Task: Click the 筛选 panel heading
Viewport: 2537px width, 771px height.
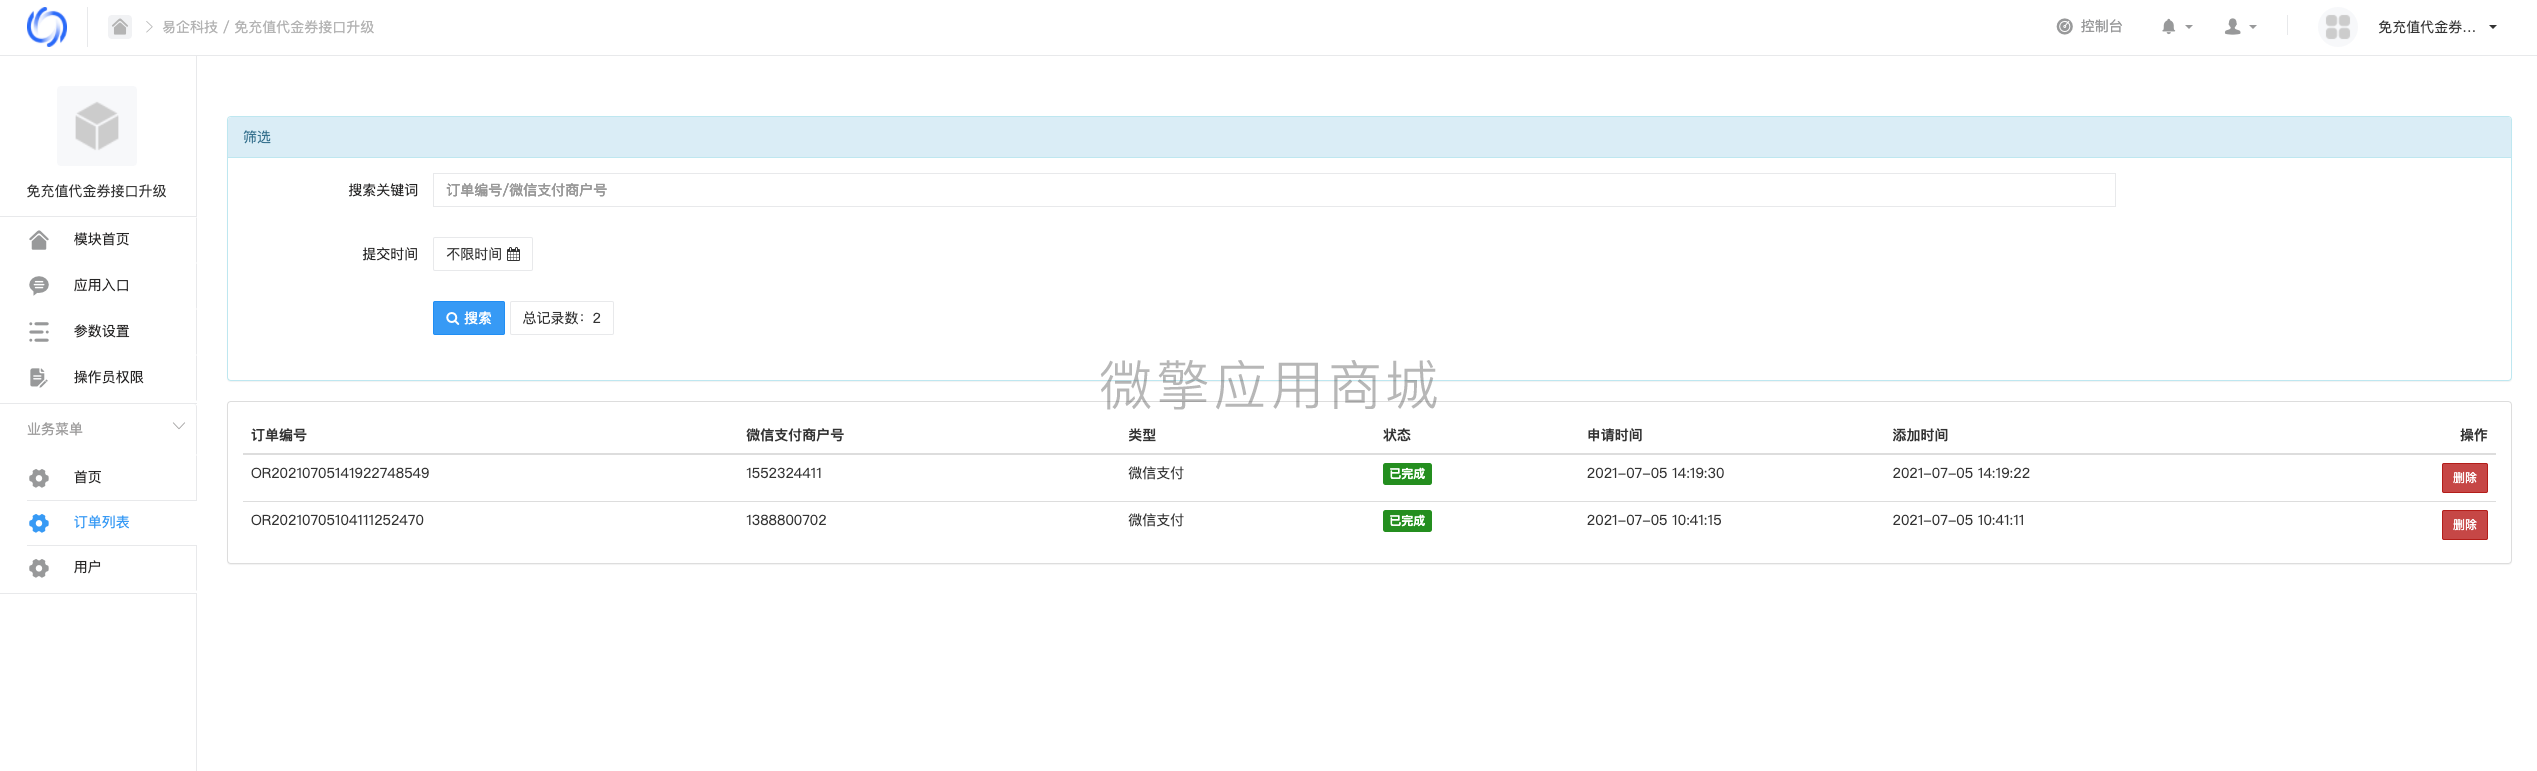Action: click(x=257, y=137)
